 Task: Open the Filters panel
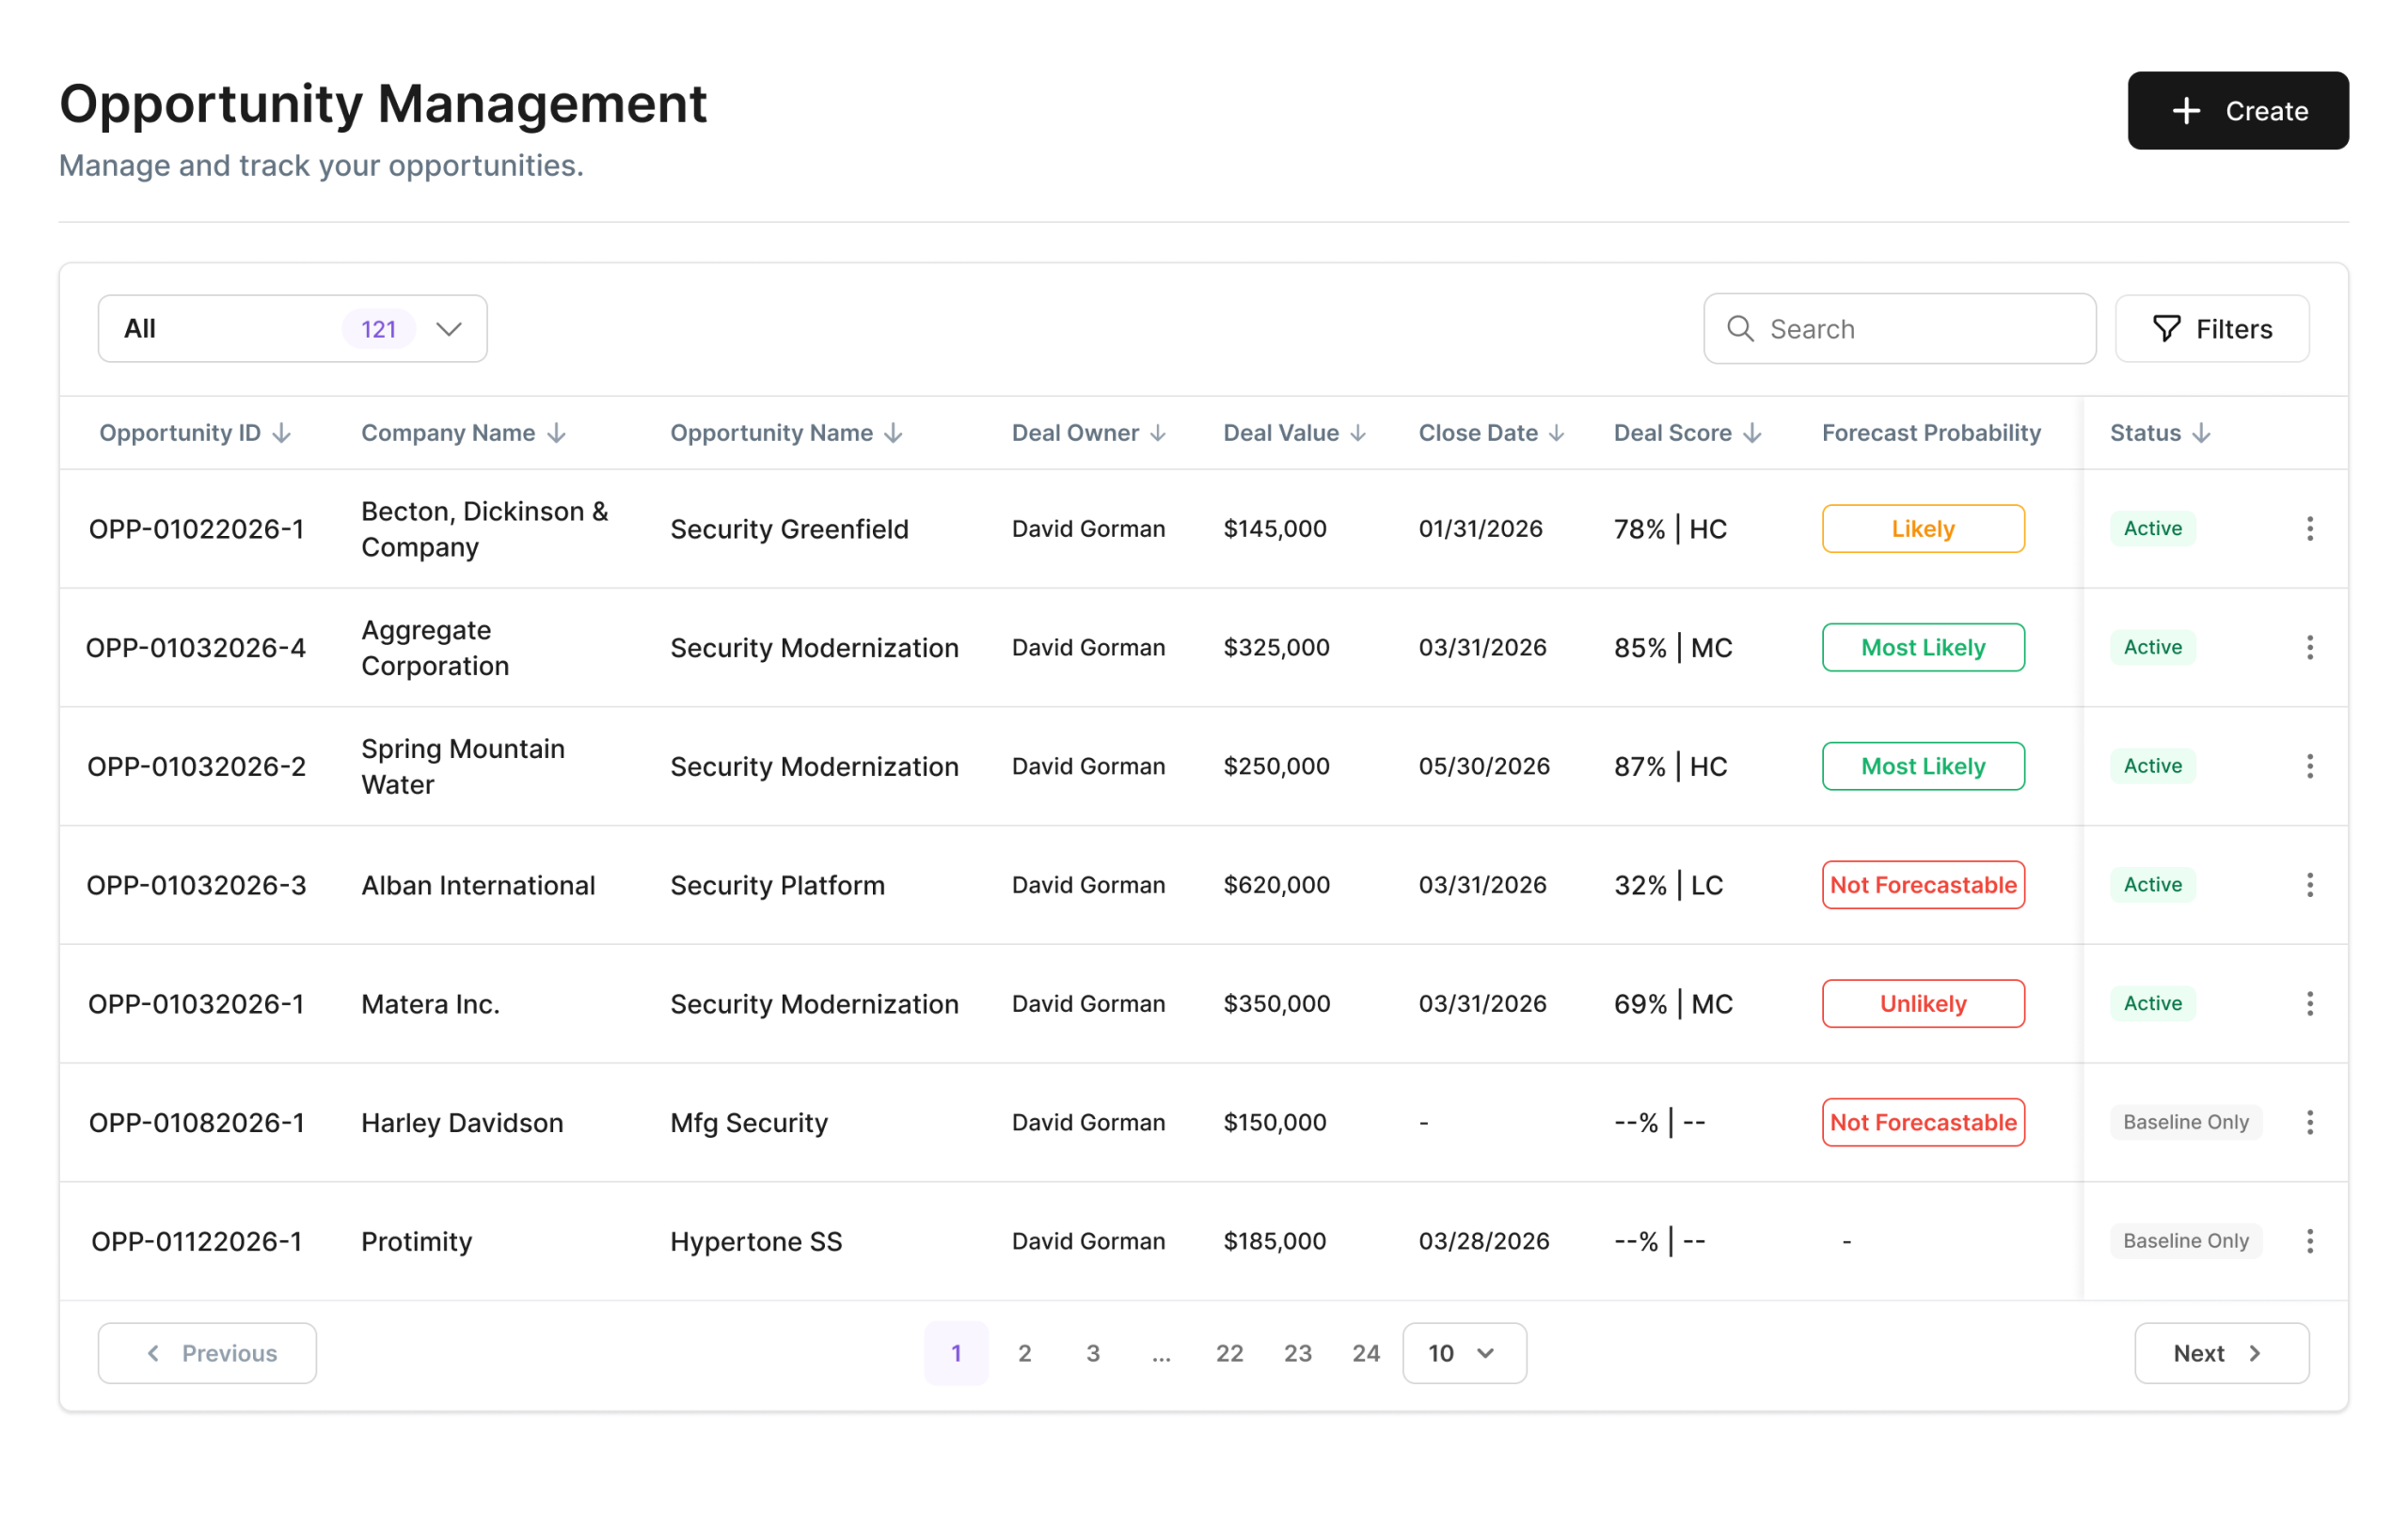click(2211, 329)
